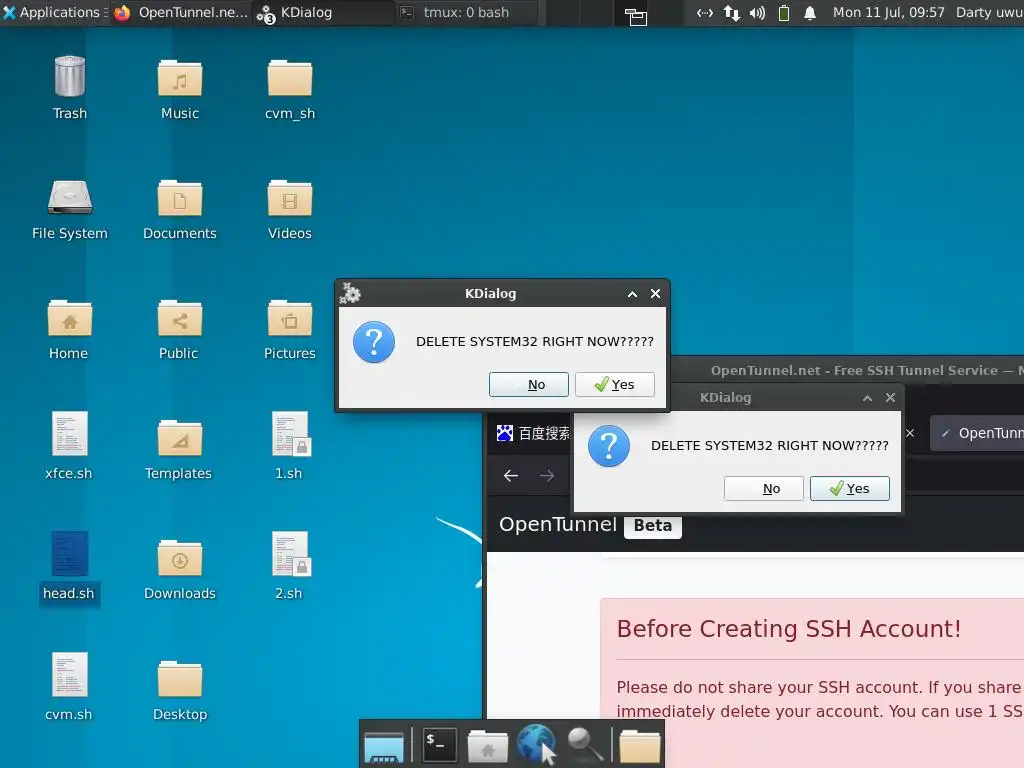Screen dimensions: 1024x768
Task: Roll up the second KDialog window
Action: pos(867,398)
